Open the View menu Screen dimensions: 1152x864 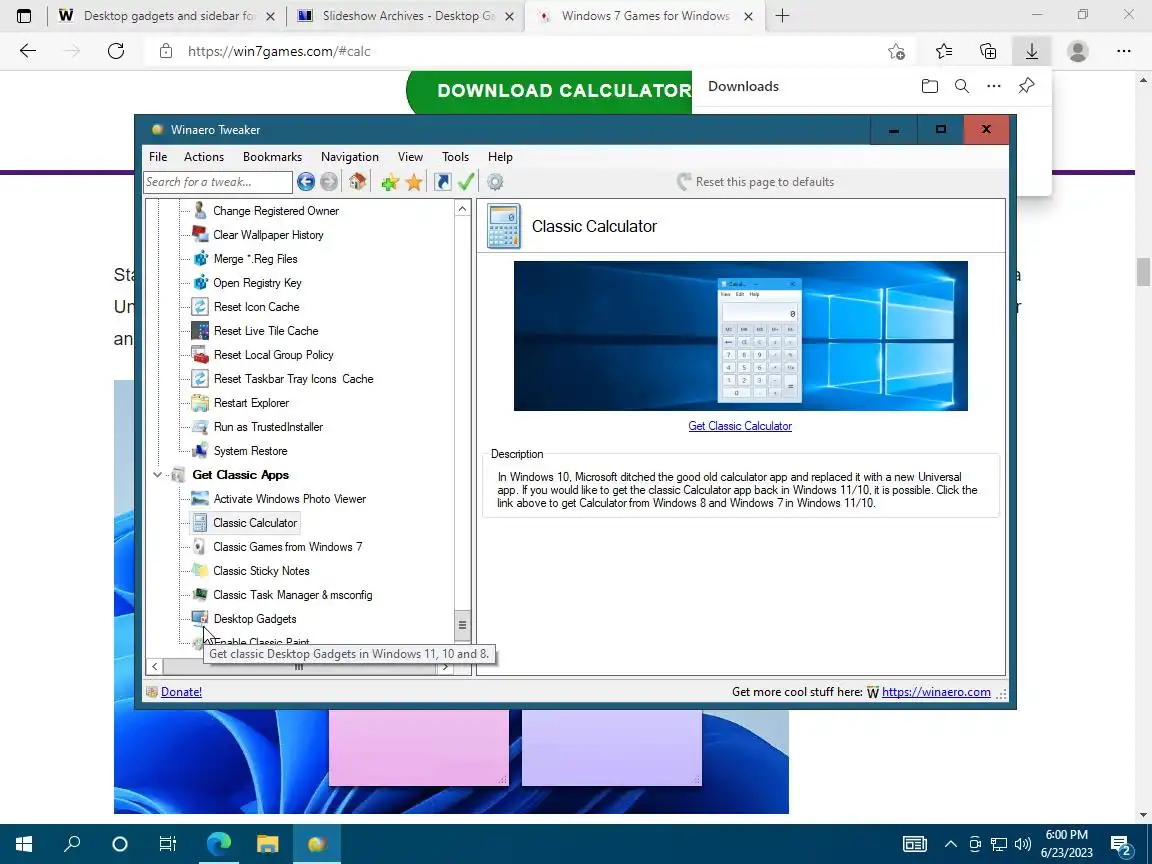click(410, 156)
